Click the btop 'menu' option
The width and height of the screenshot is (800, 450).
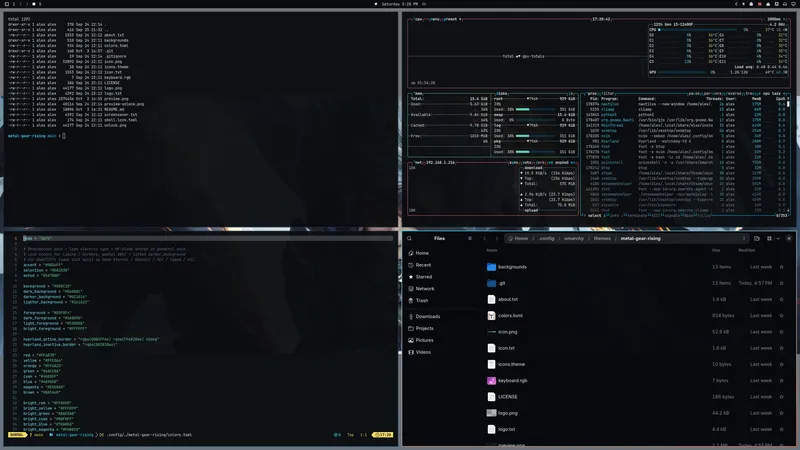(x=435, y=19)
